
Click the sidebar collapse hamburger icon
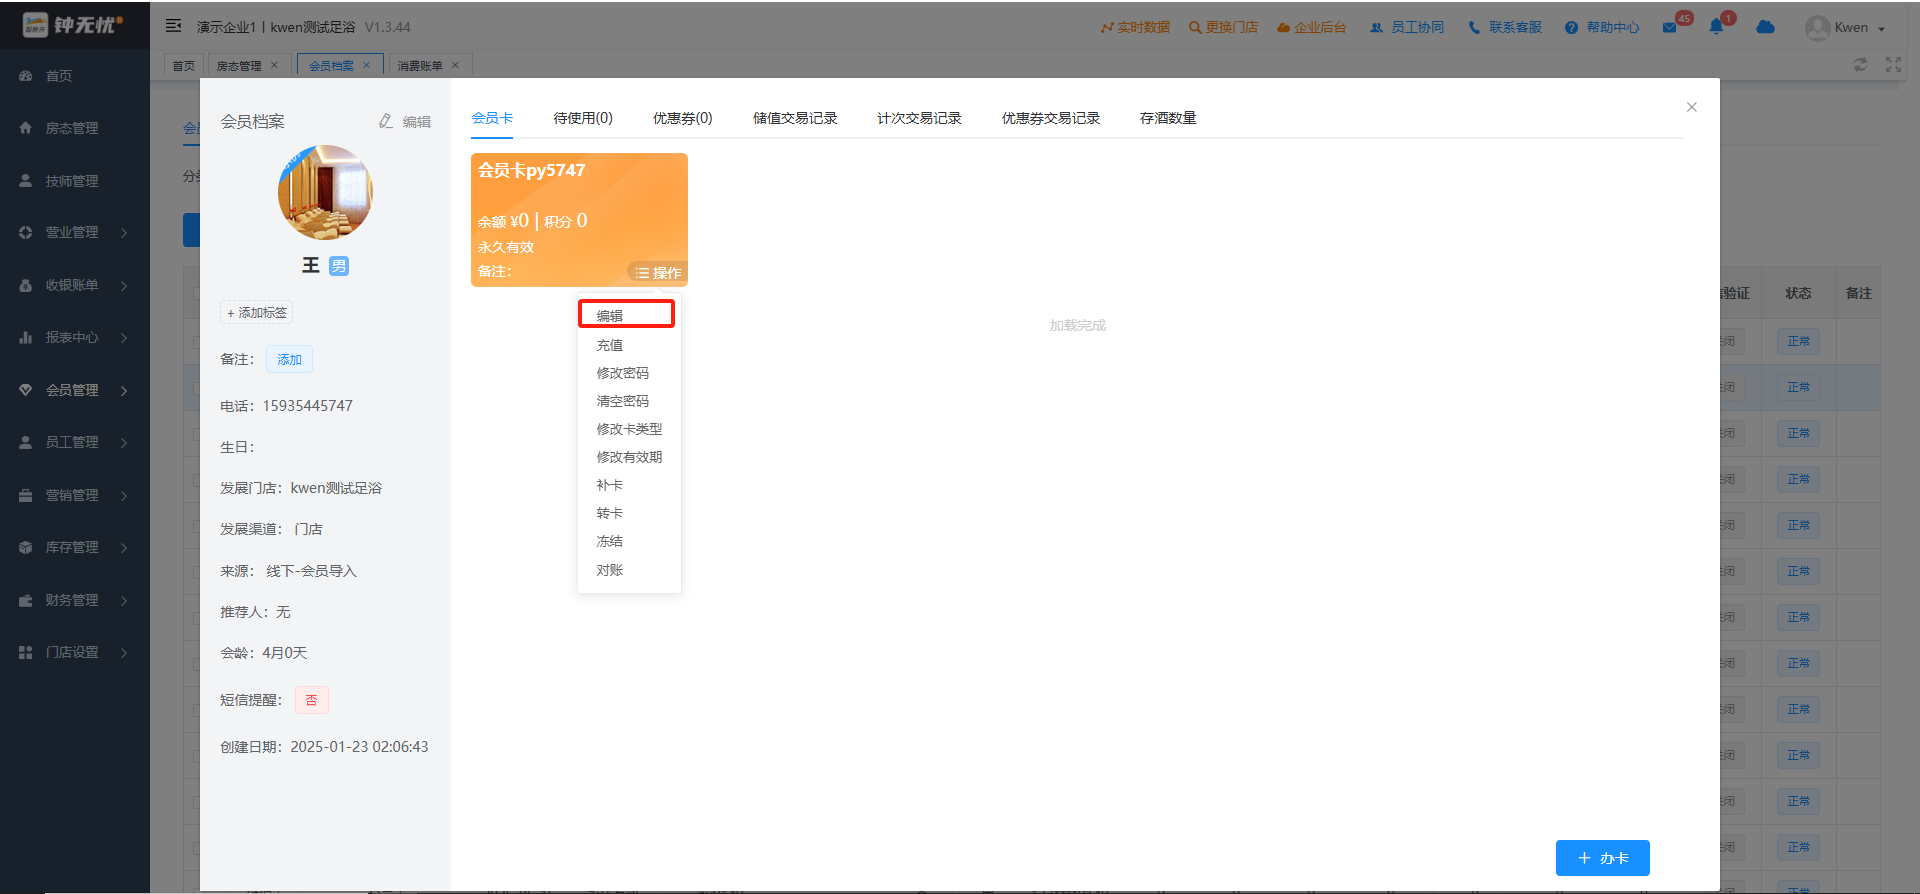click(173, 26)
